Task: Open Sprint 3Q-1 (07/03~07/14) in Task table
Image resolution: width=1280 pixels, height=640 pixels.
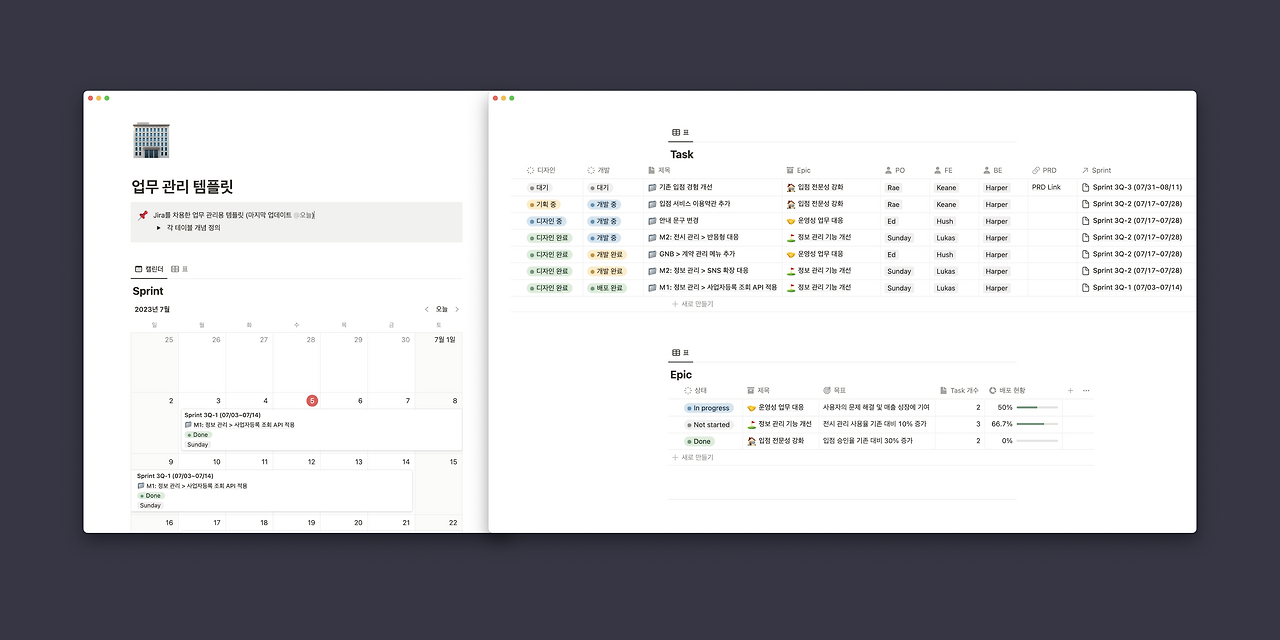Action: point(1137,288)
